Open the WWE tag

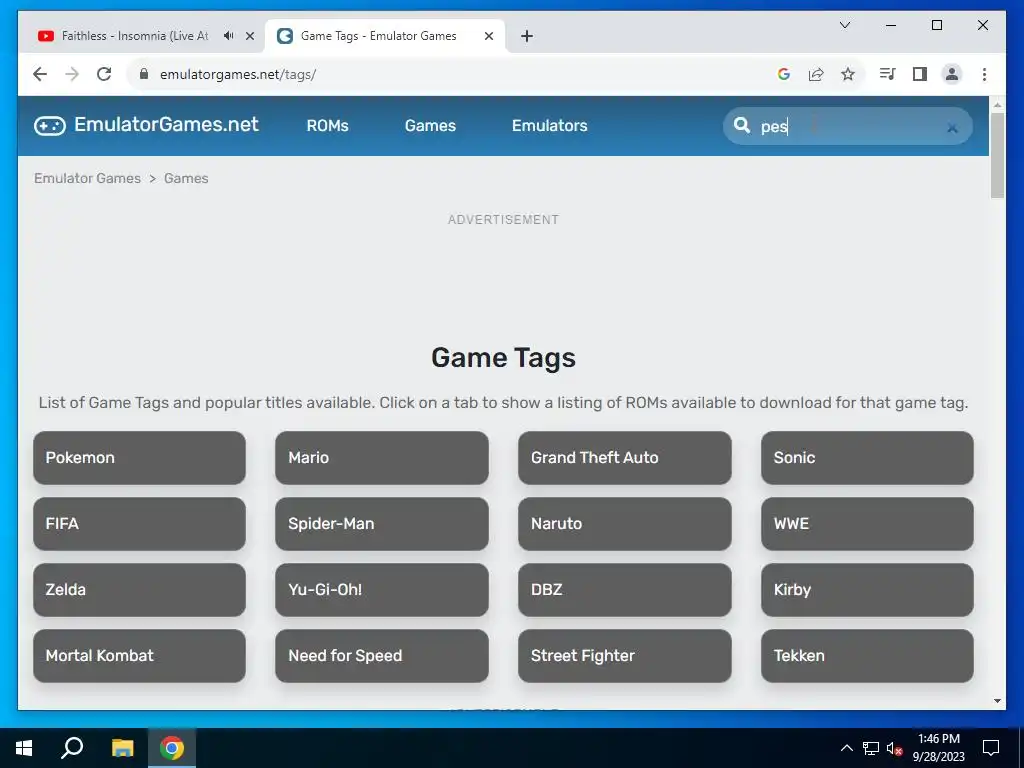[867, 524]
